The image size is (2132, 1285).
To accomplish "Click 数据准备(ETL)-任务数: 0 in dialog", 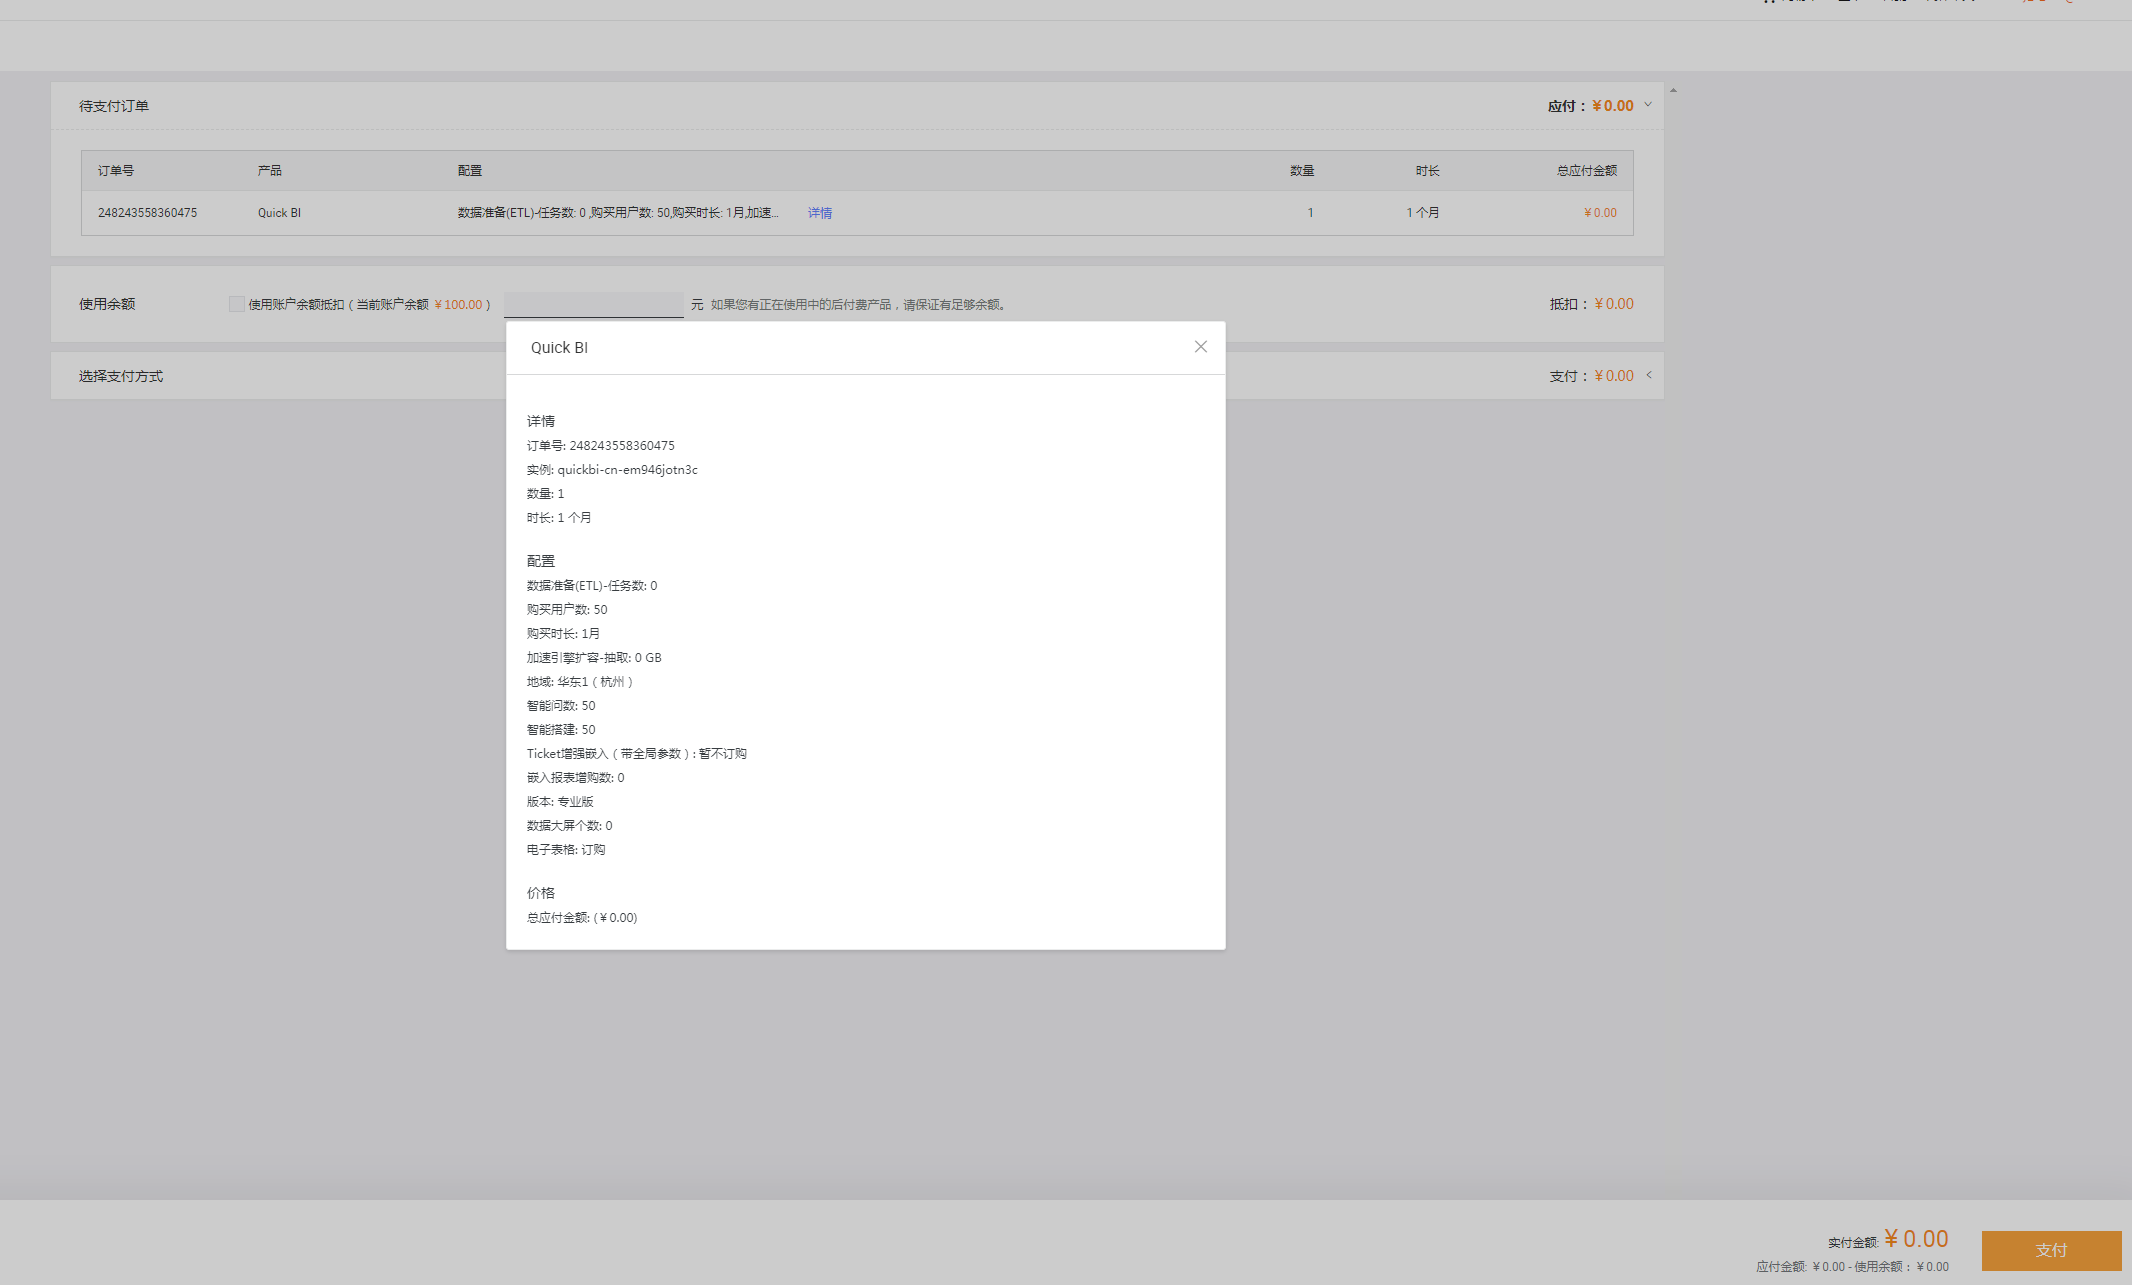I will coord(592,586).
